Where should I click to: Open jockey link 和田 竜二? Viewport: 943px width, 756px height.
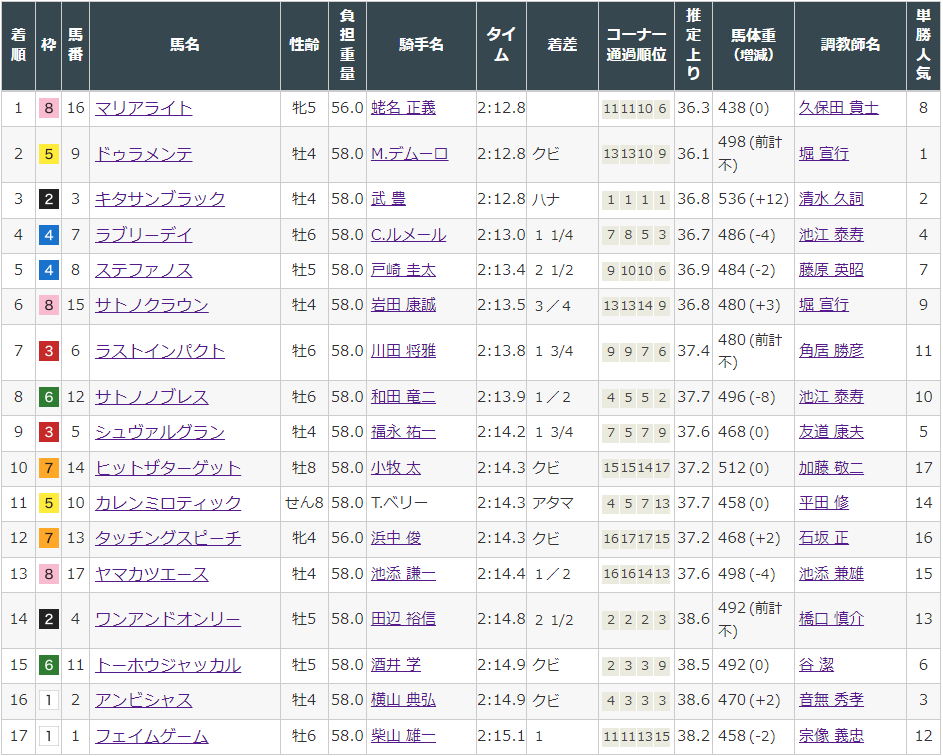click(x=403, y=397)
